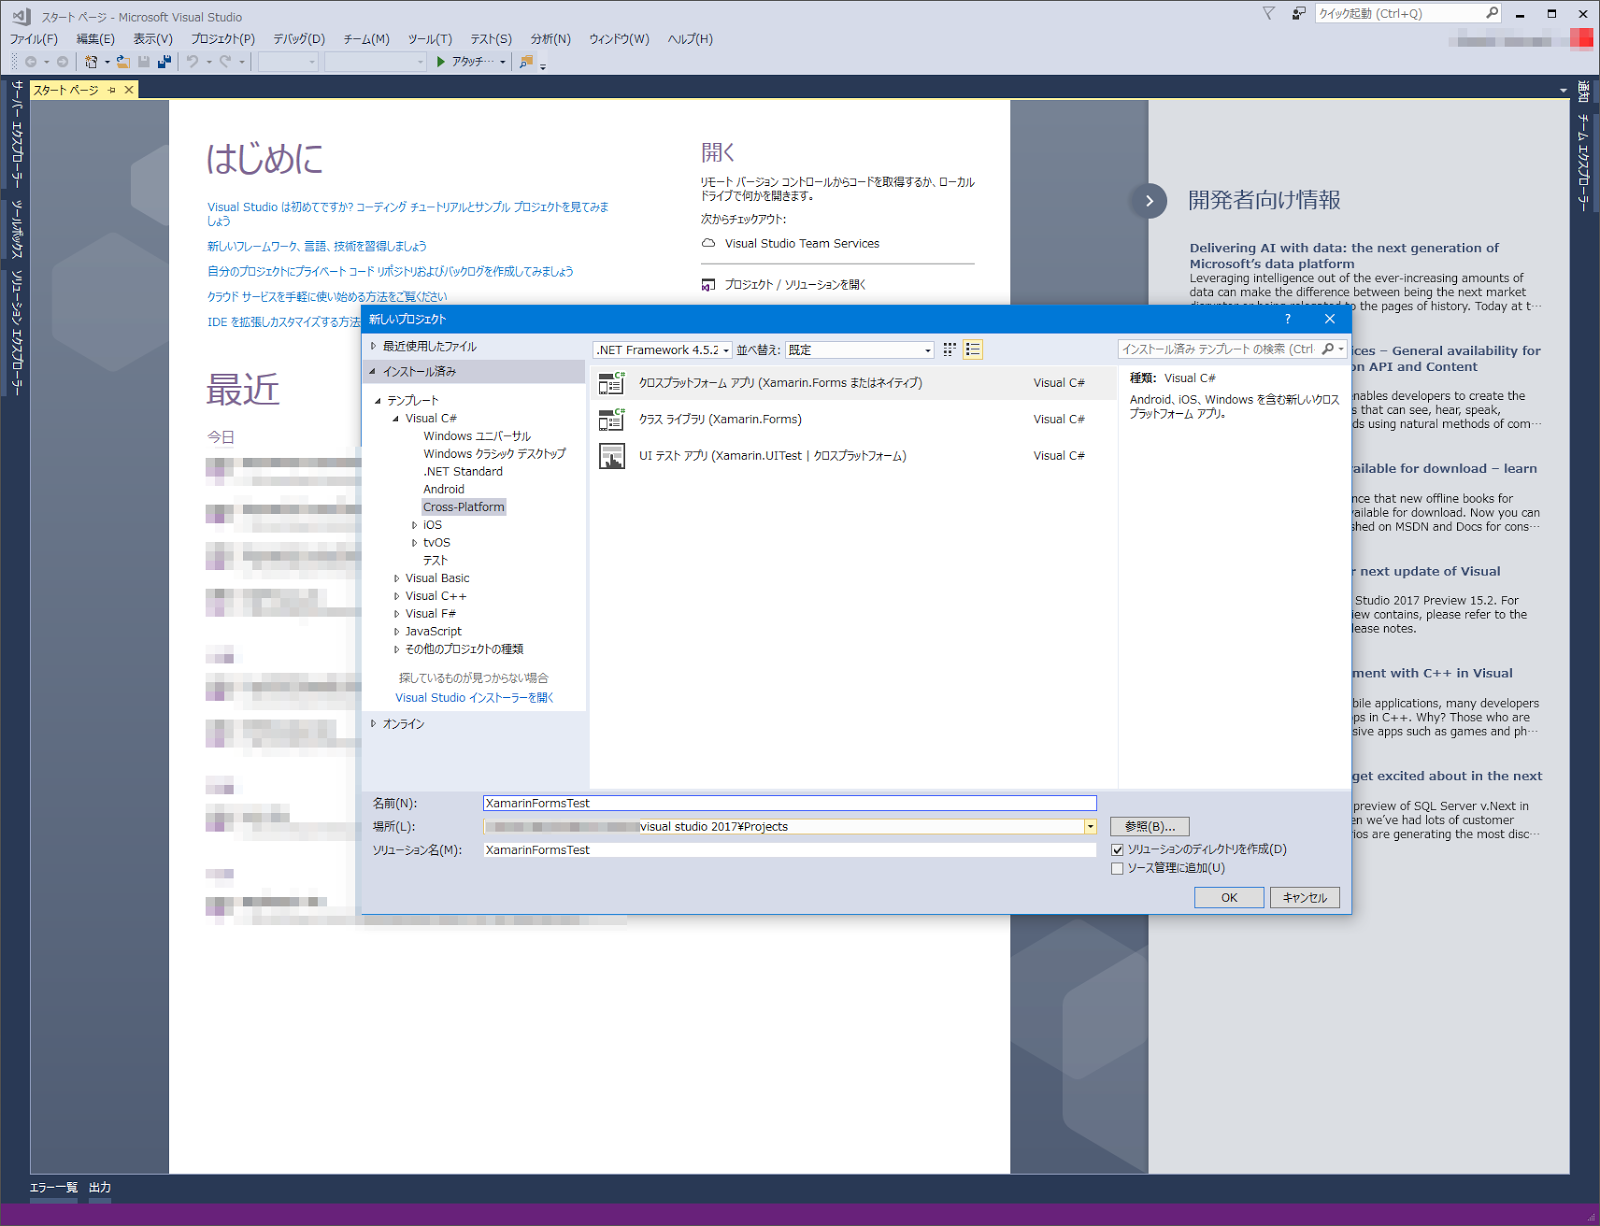This screenshot has height=1226, width=1600.
Task: Click the UI Test App template icon
Action: (611, 456)
